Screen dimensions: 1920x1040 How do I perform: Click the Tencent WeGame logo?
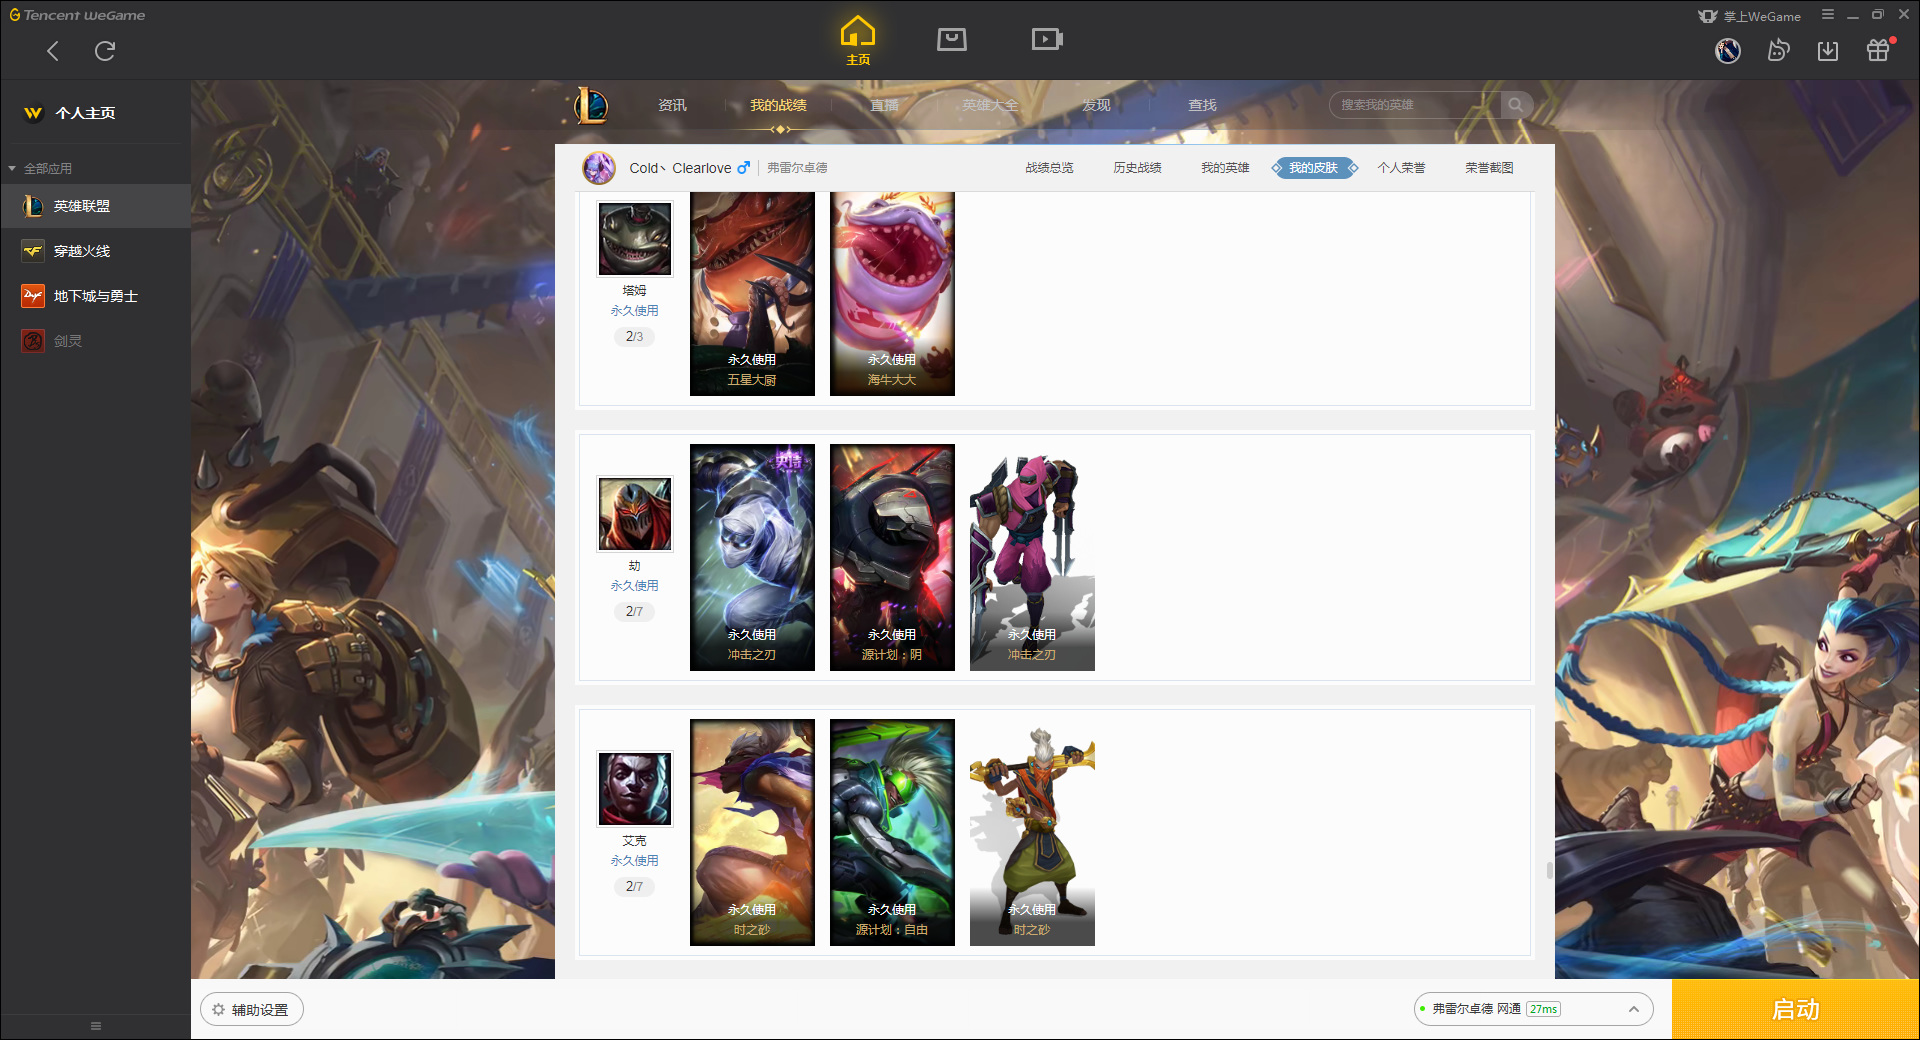[x=77, y=15]
